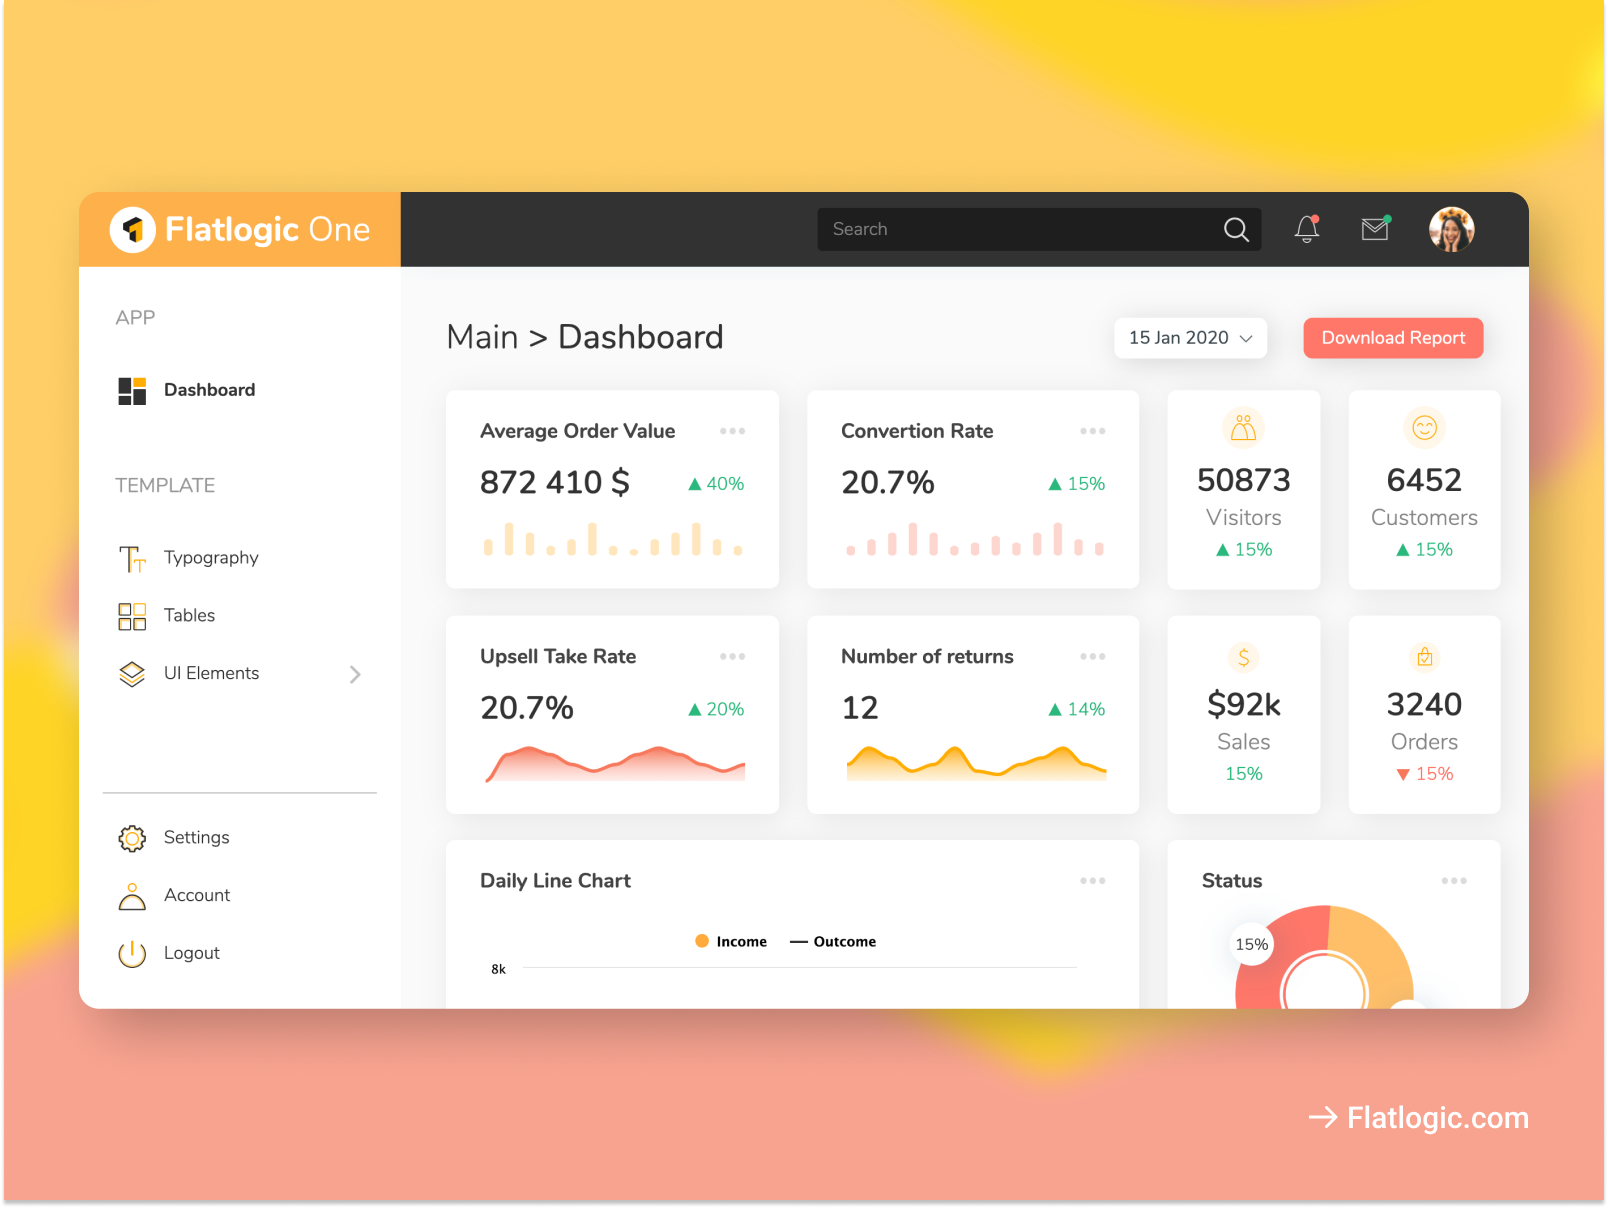This screenshot has width=1608, height=1208.
Task: Click the user avatar photo
Action: [1452, 229]
